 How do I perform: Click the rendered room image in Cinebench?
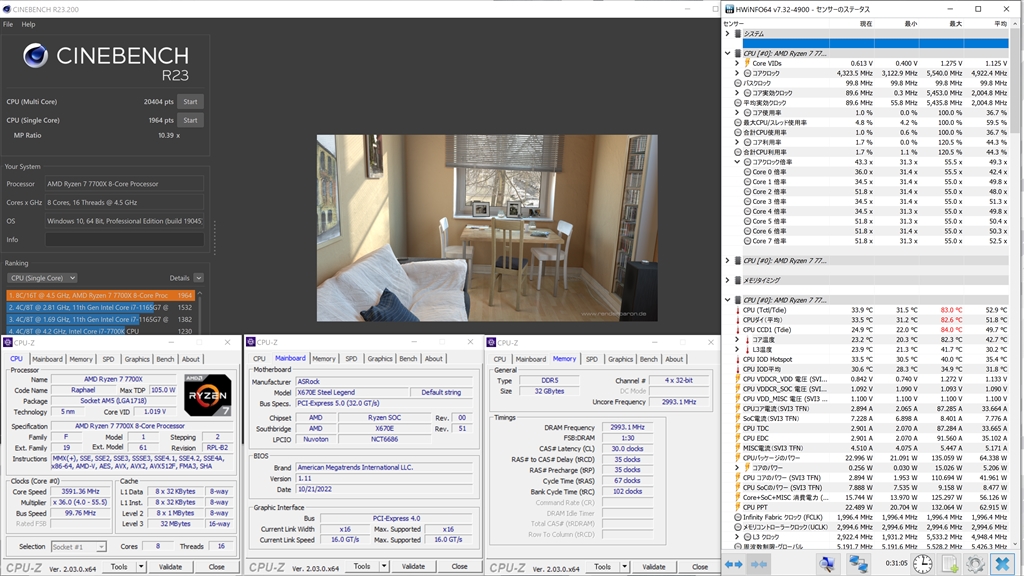click(487, 228)
